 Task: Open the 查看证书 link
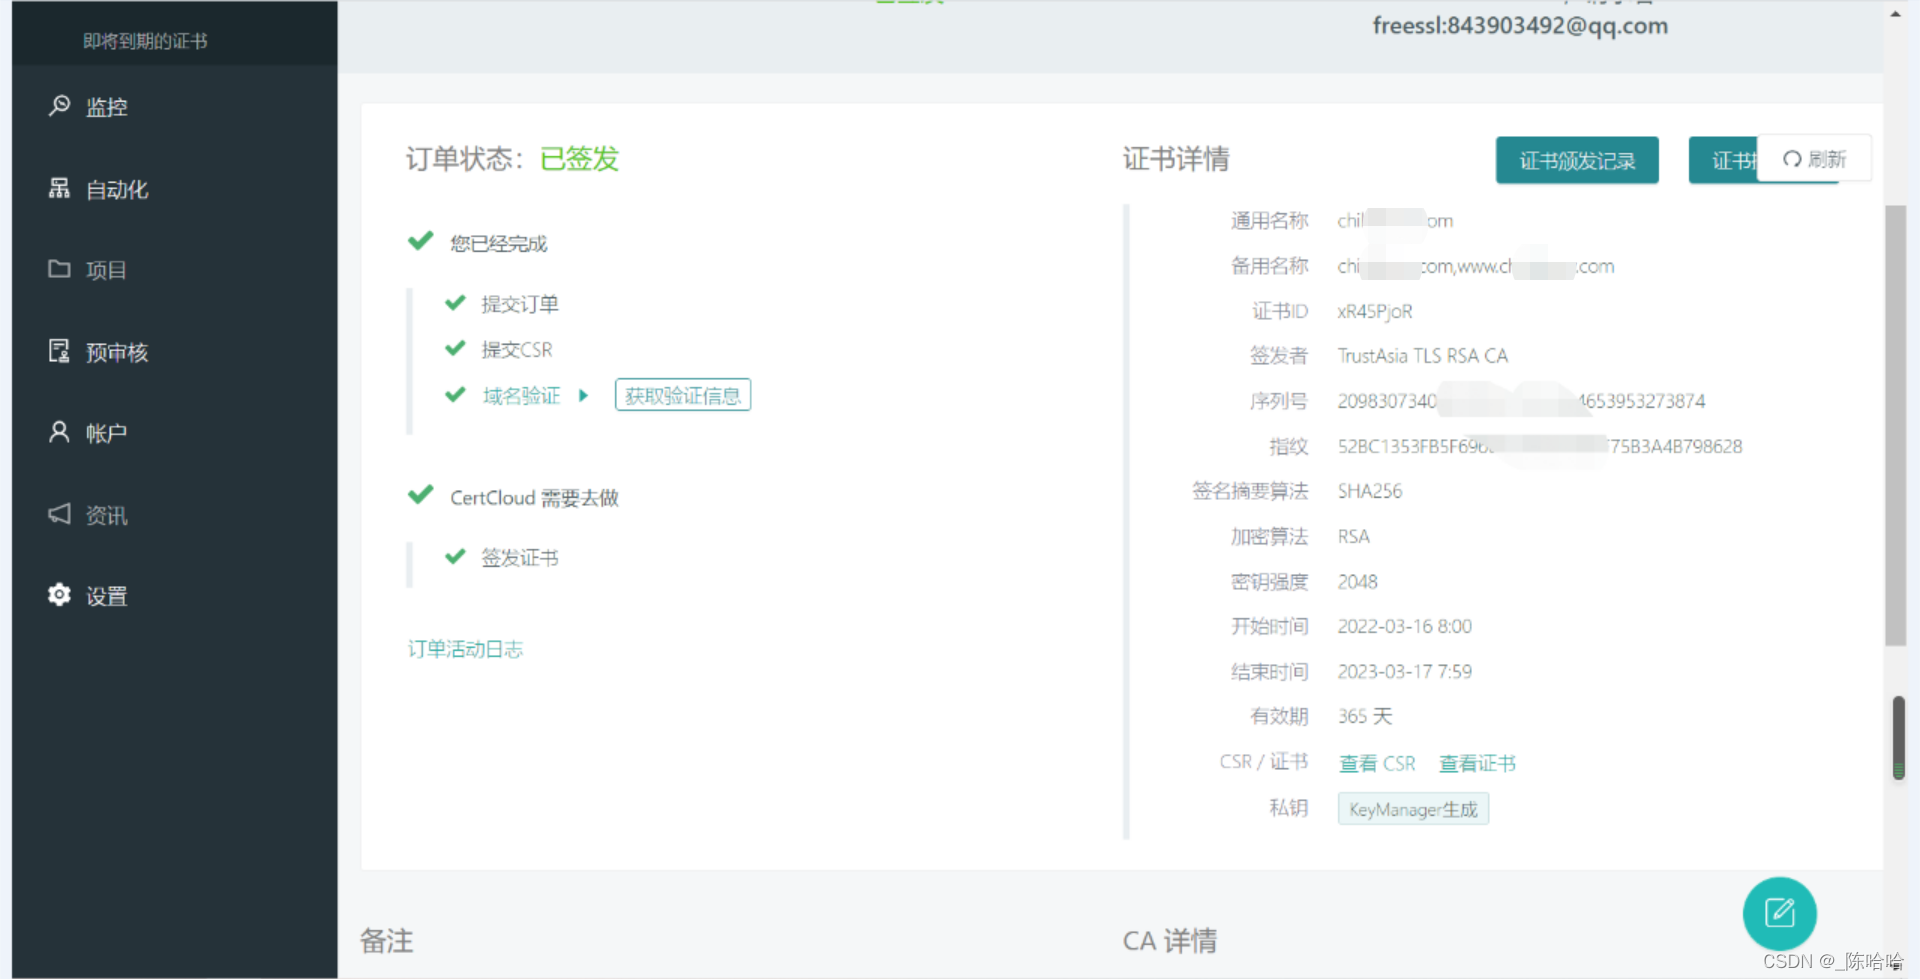click(x=1478, y=764)
